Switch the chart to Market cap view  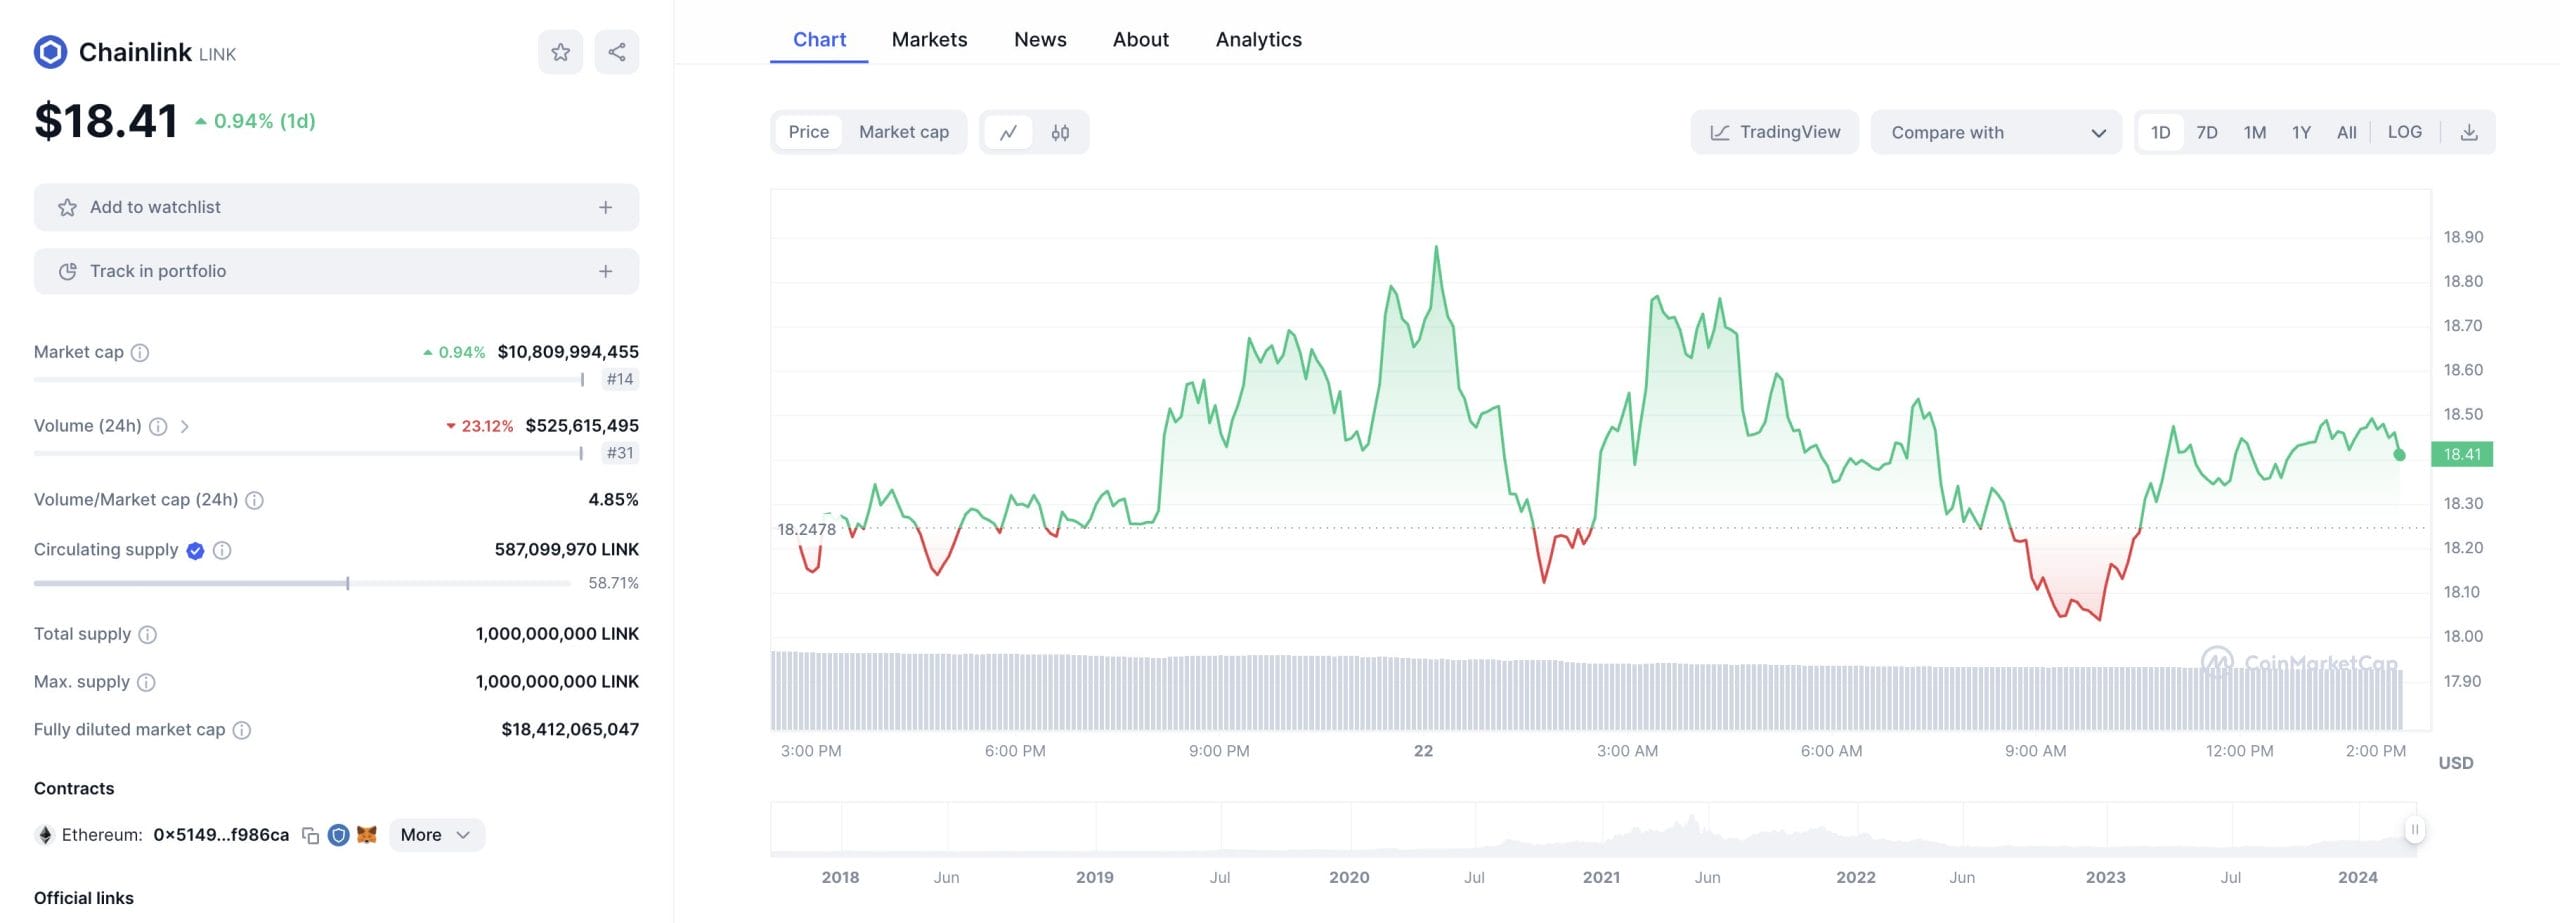903,131
